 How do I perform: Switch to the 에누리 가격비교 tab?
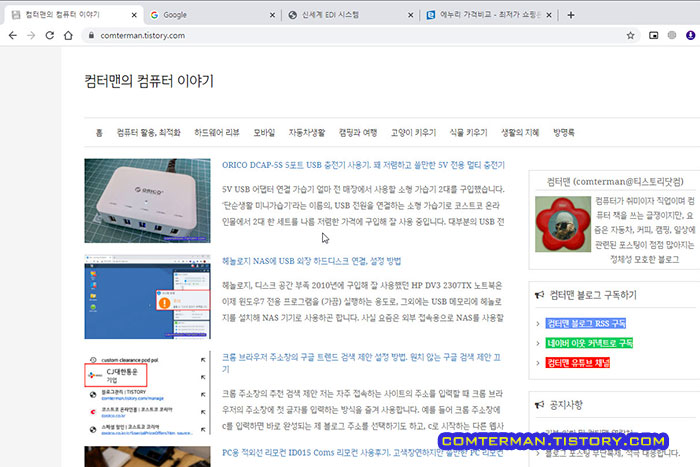click(x=489, y=15)
